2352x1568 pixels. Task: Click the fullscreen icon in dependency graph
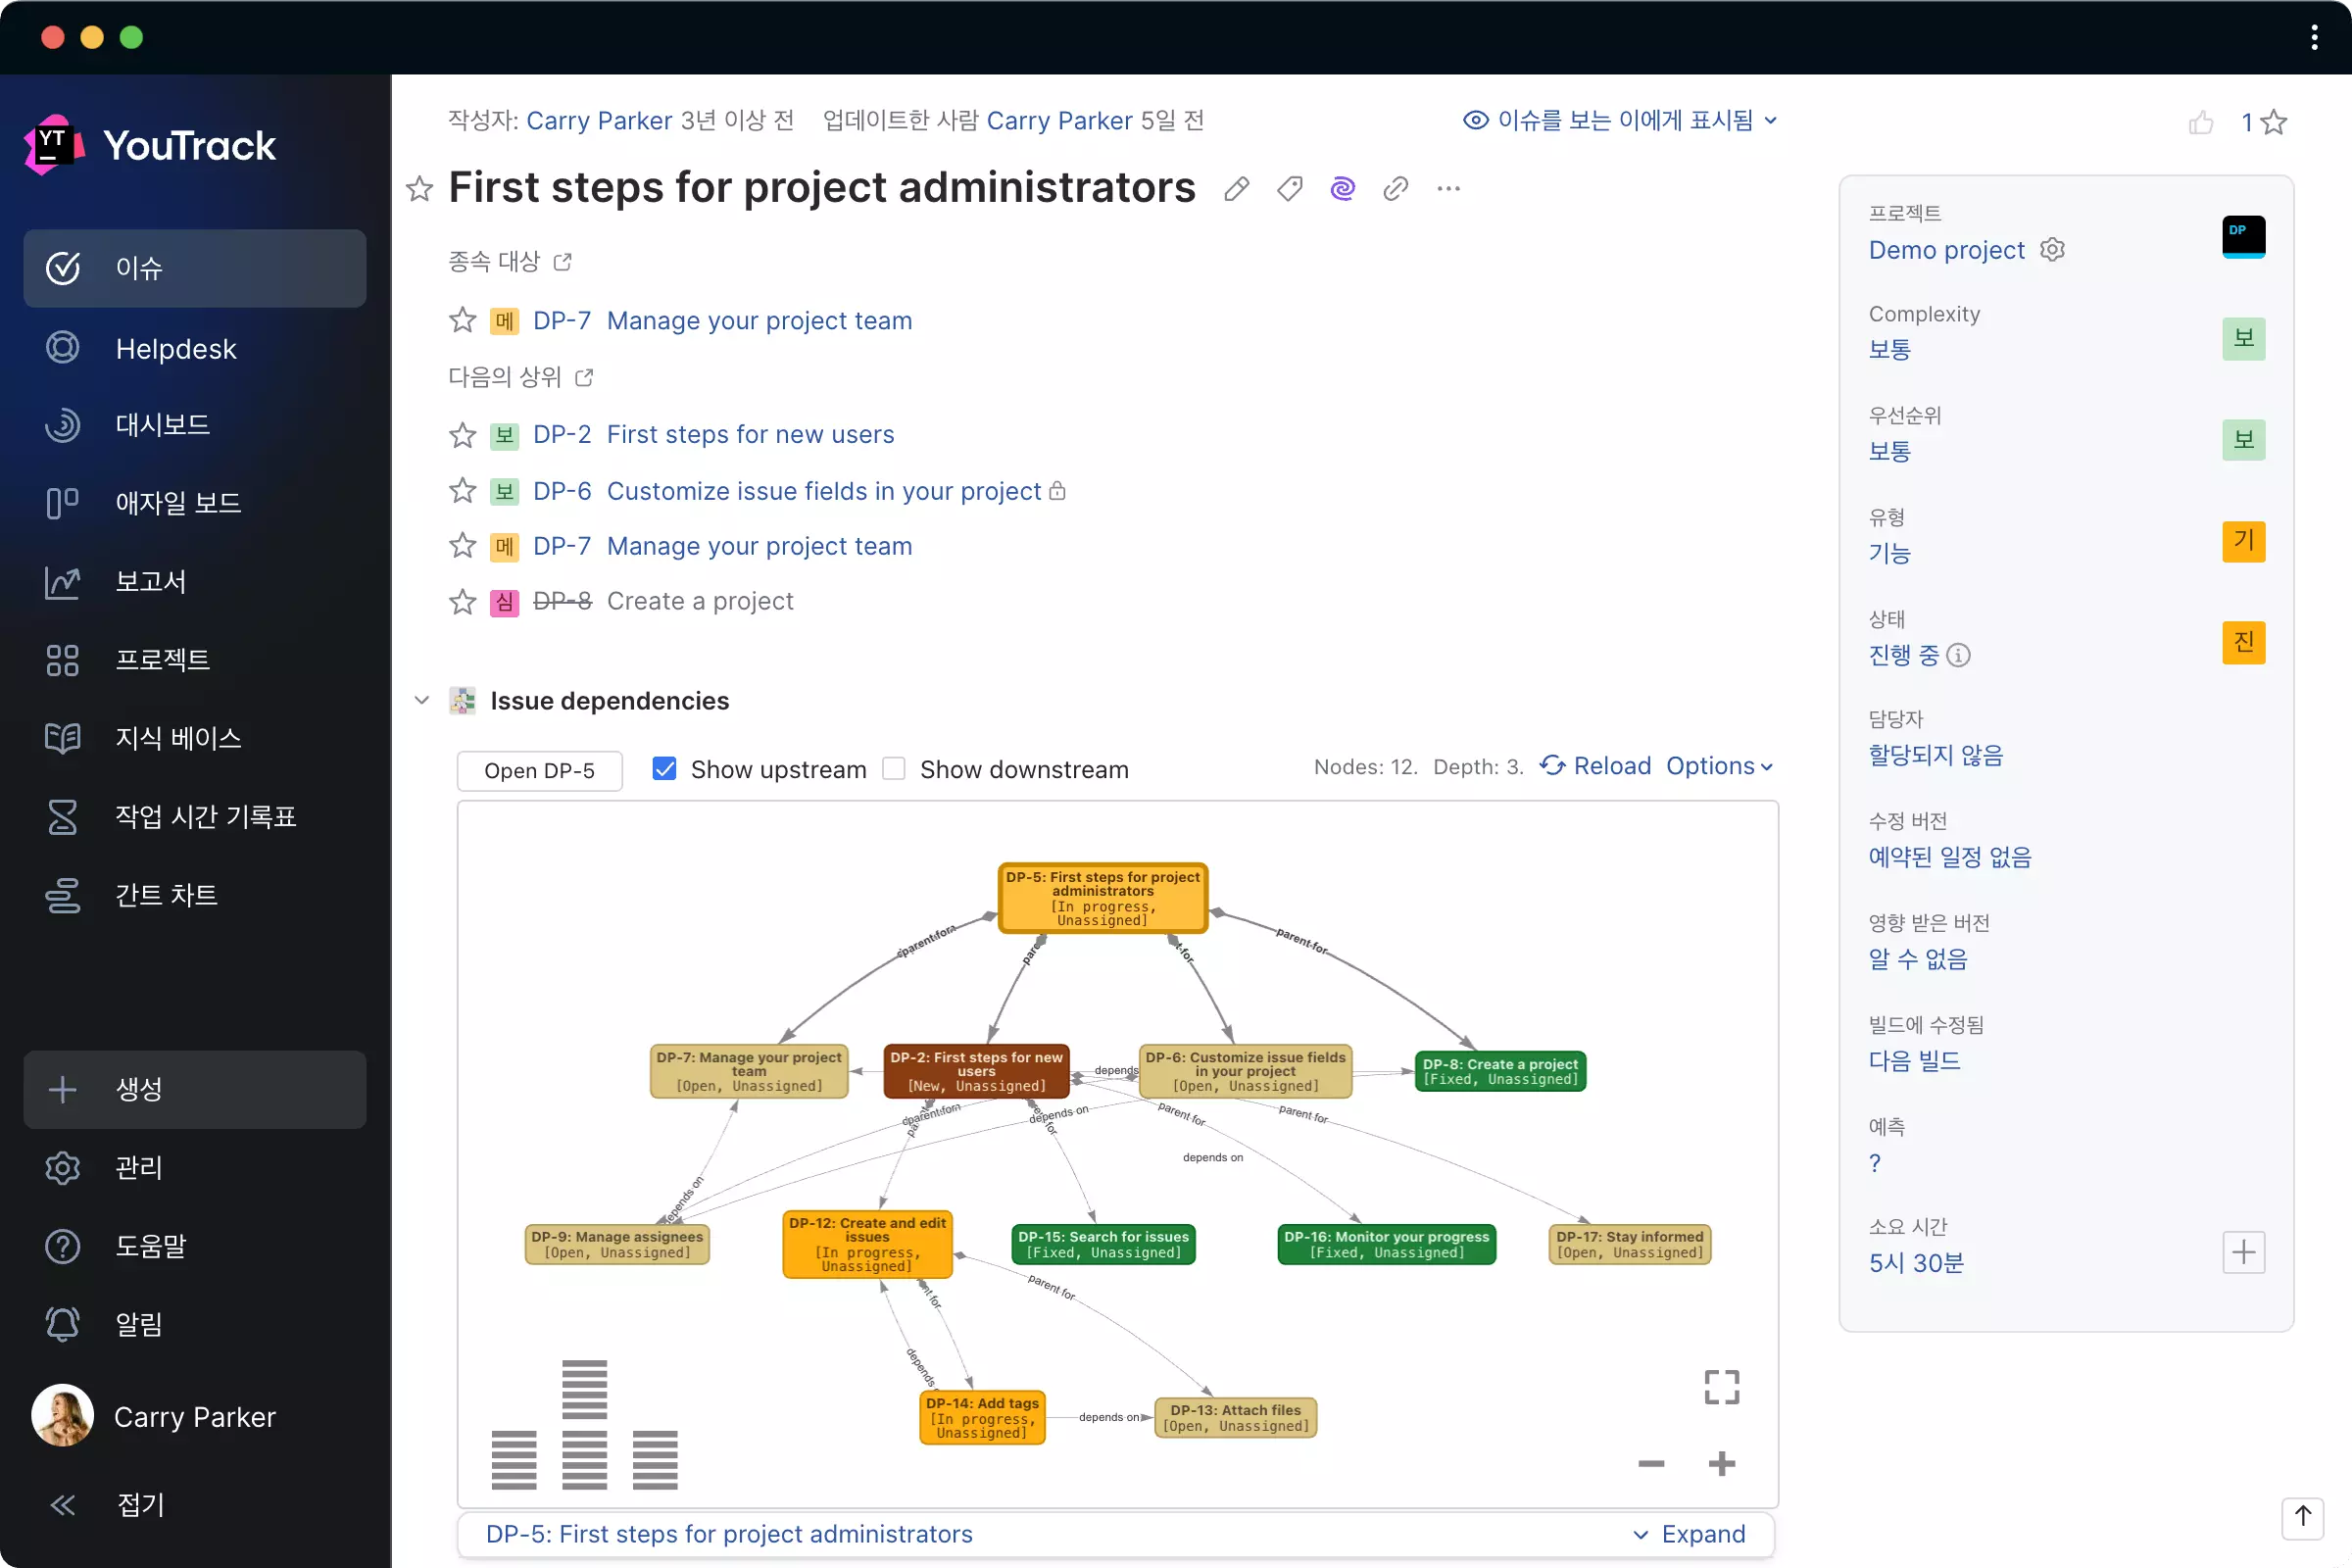pyautogui.click(x=1721, y=1386)
